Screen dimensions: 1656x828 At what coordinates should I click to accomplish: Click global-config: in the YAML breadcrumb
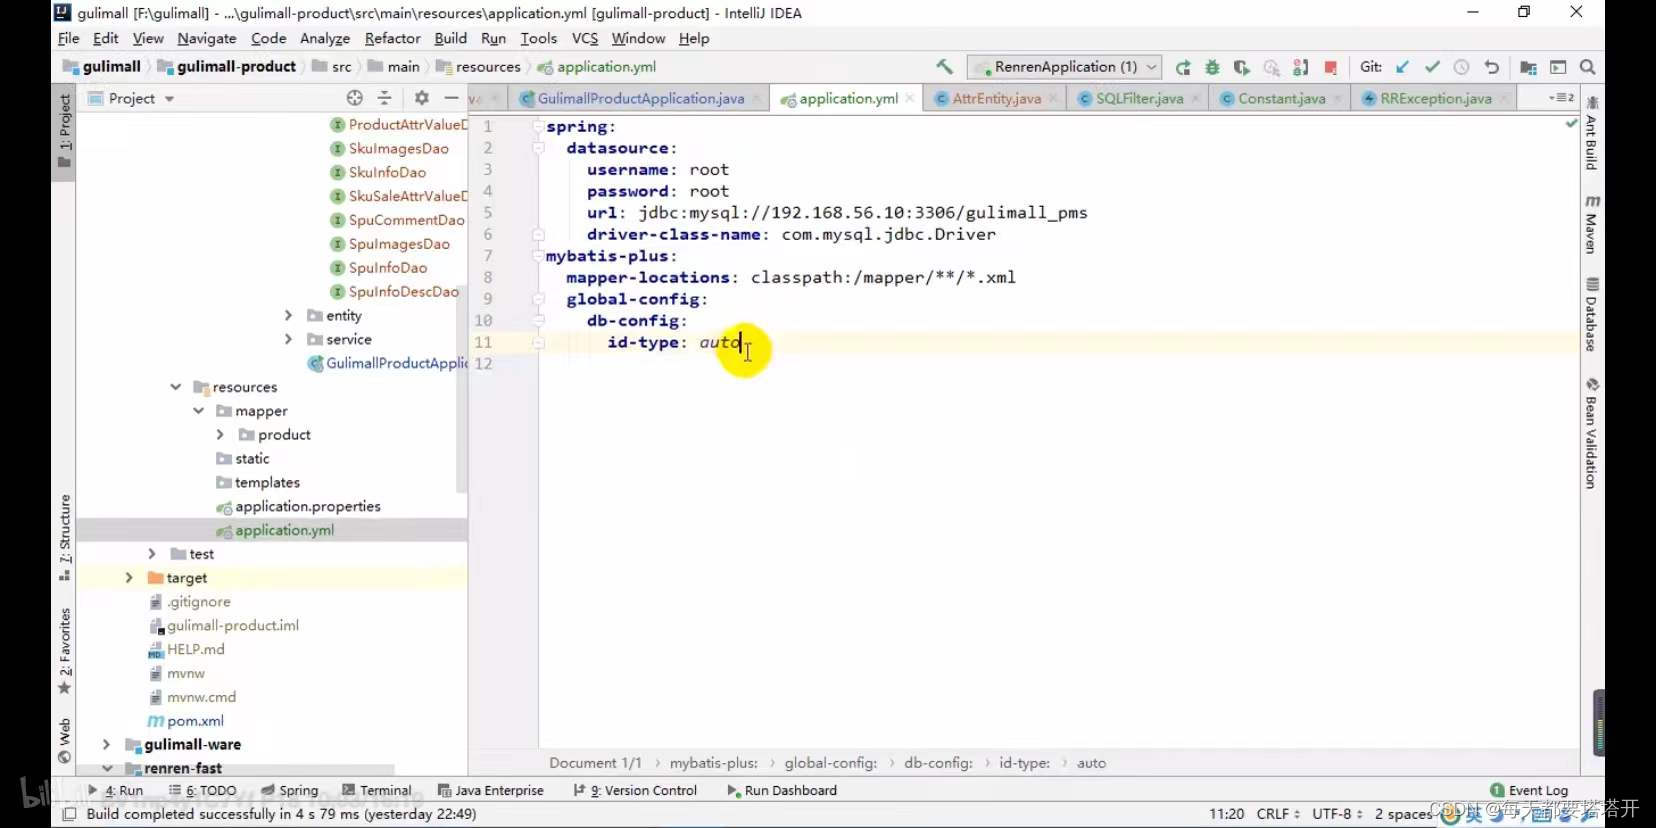[x=830, y=763]
